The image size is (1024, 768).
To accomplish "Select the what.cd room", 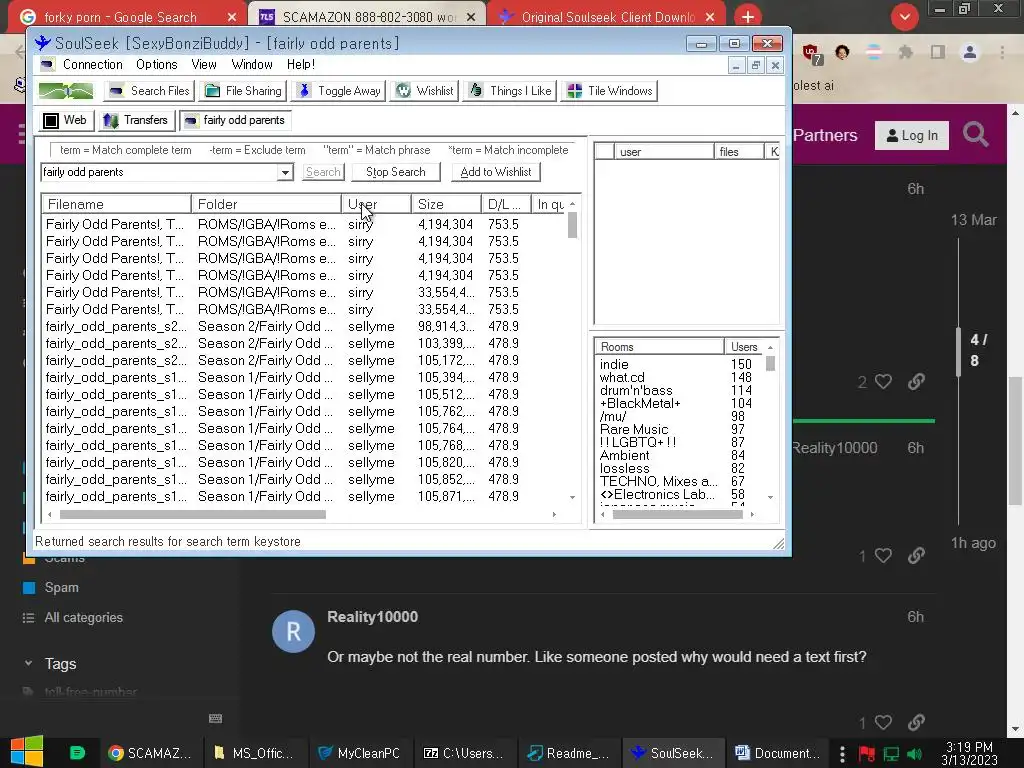I will (622, 377).
